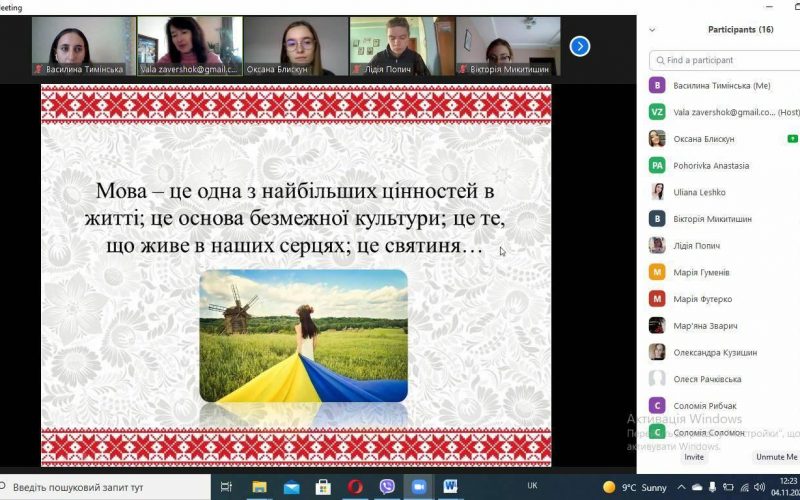Open Microsoft Word from the taskbar
This screenshot has width=800, height=500.
pos(450,487)
